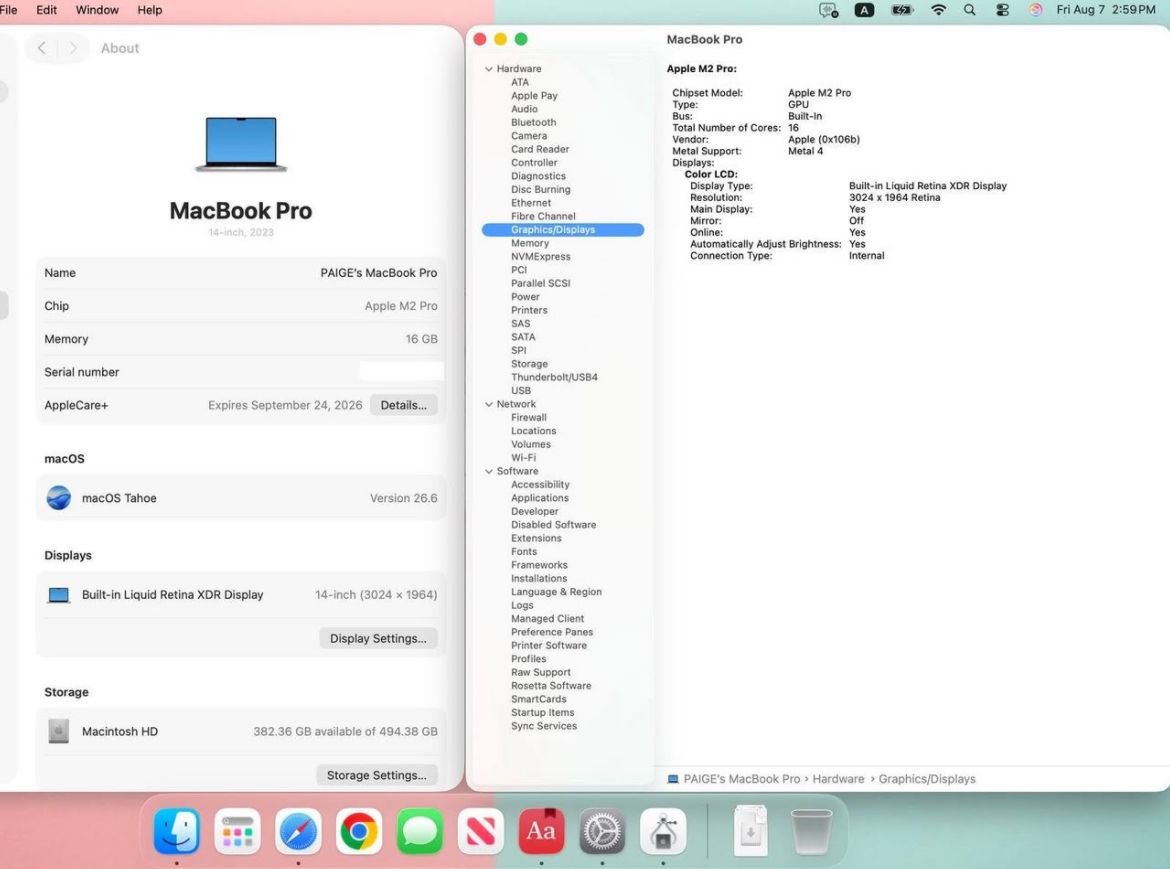Screen dimensions: 1170x869
Task: Open Trash in the Dock
Action: pos(811,831)
